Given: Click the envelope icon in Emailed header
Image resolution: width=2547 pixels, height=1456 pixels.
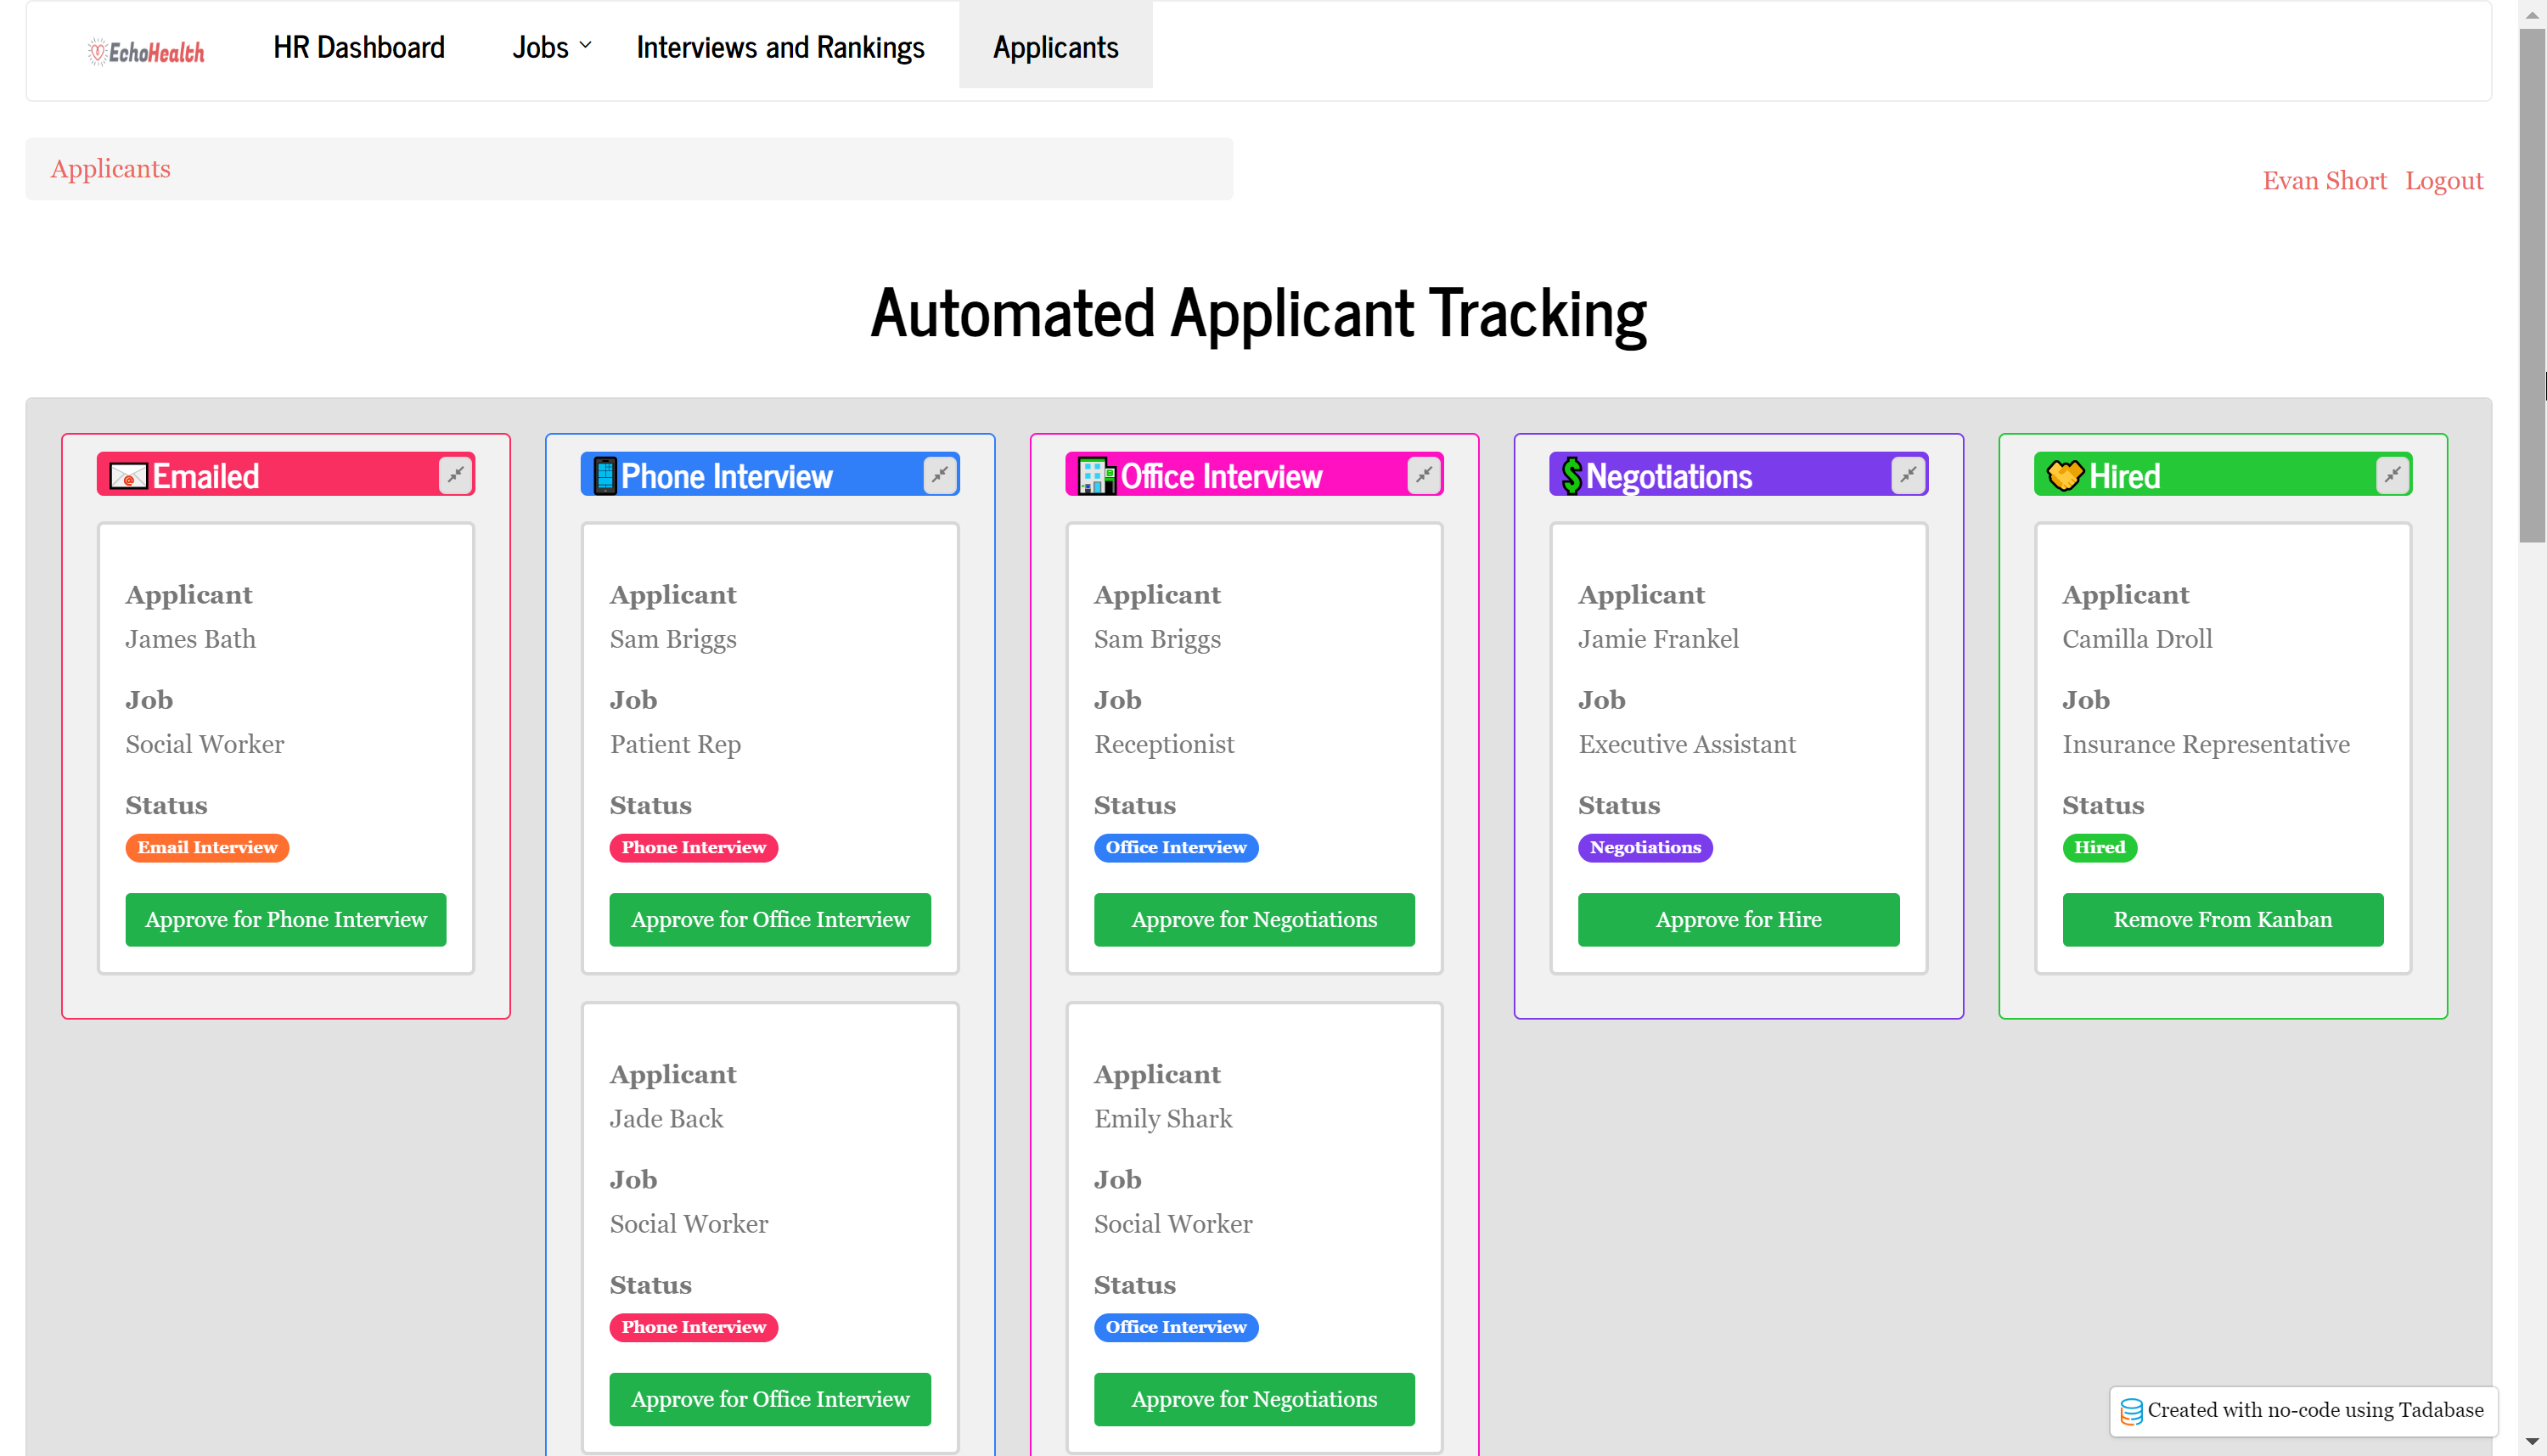Looking at the screenshot, I should pos(128,476).
